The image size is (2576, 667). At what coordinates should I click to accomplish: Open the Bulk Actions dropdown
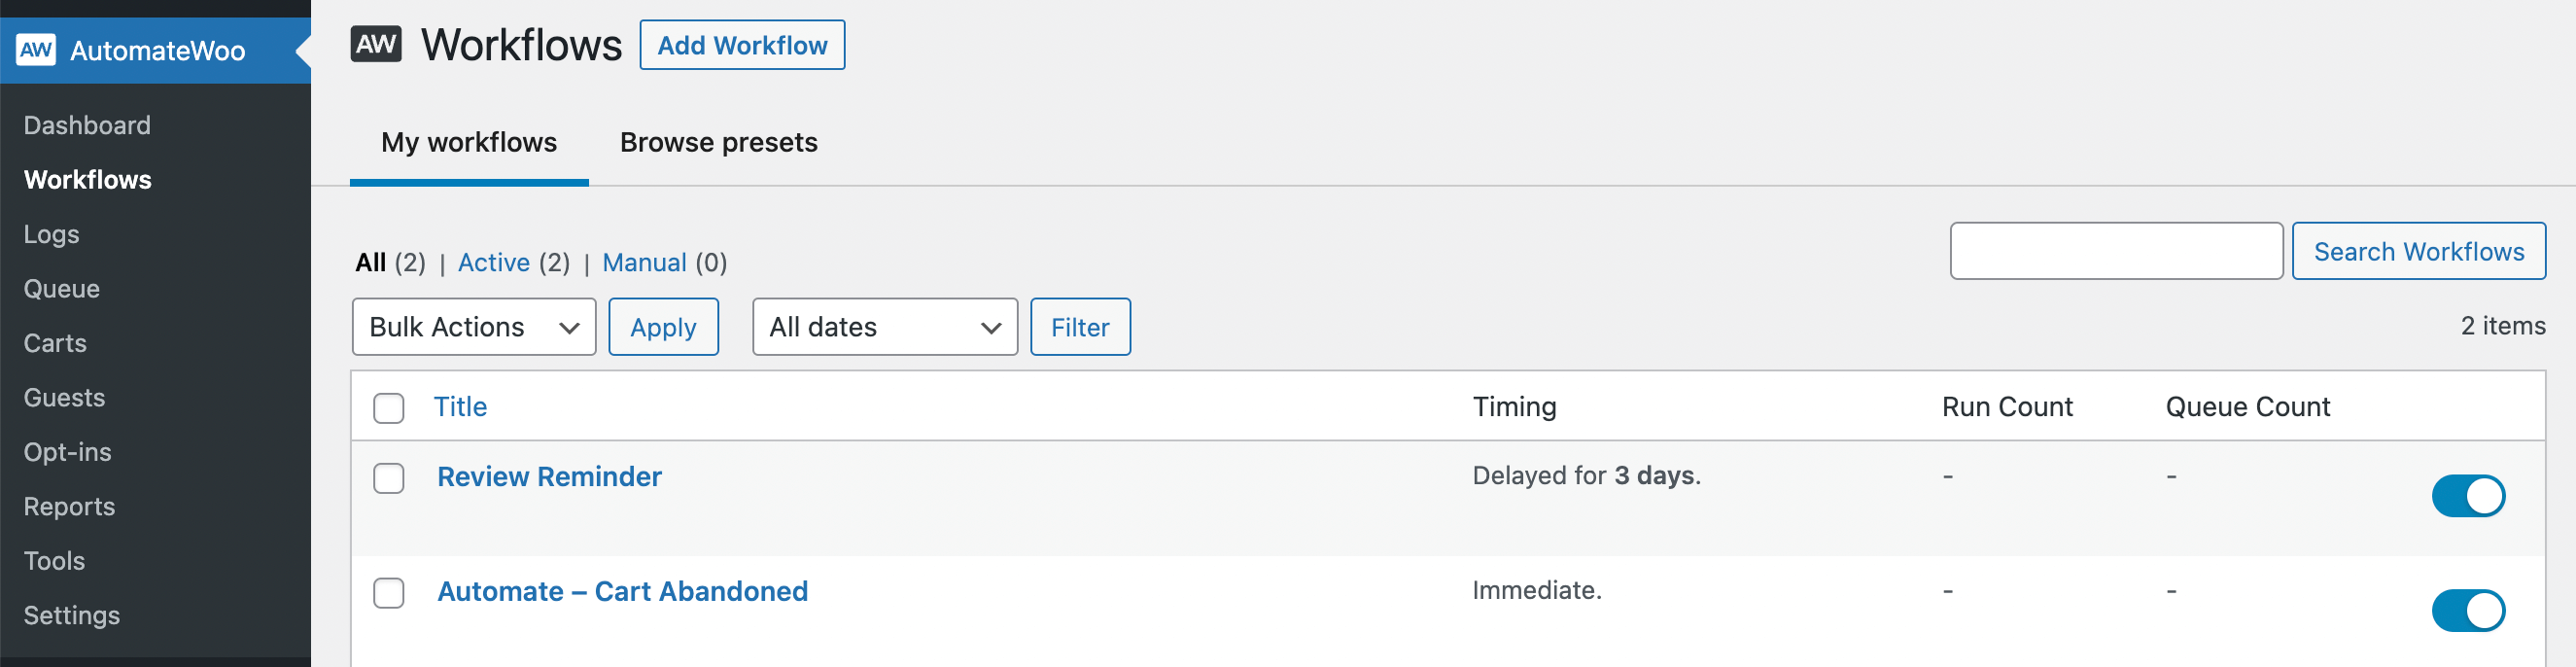pos(473,326)
